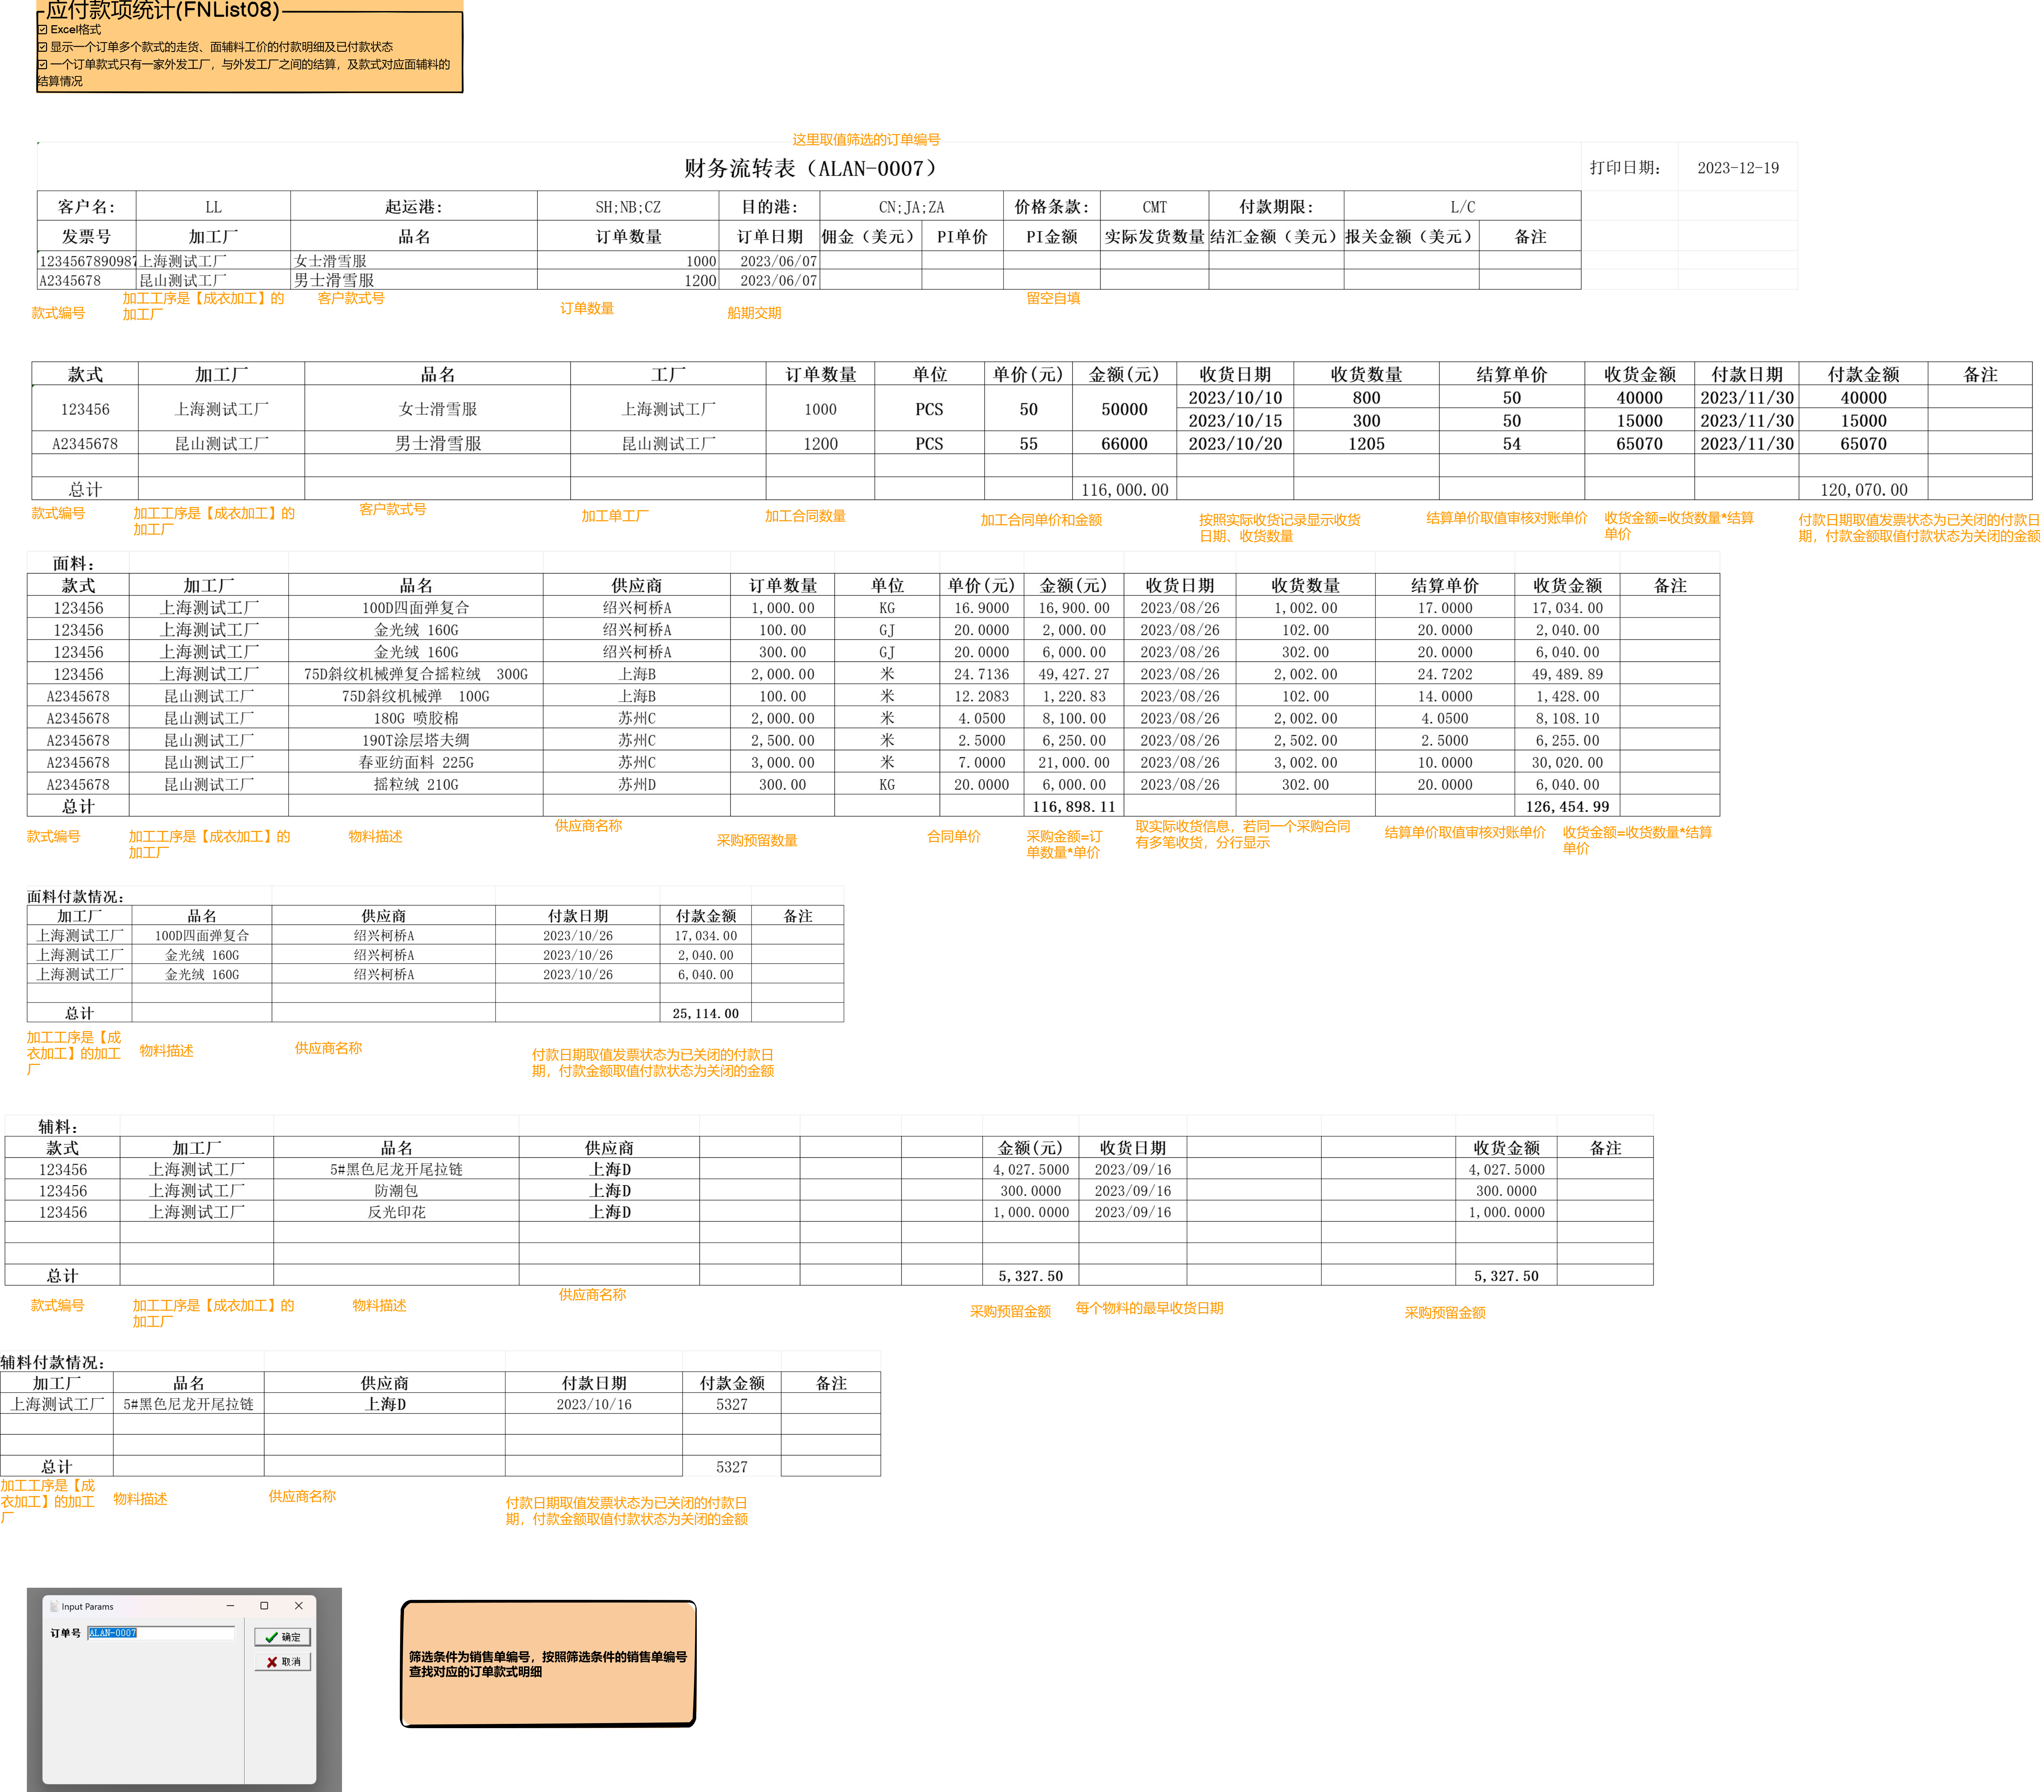Select accessory item 反光印花

(x=396, y=1212)
